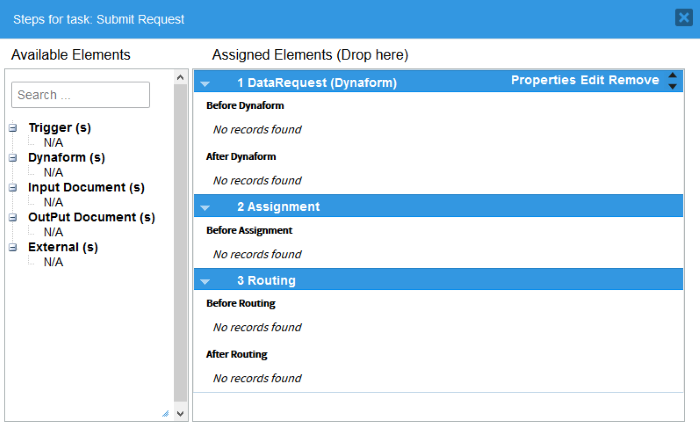This screenshot has width=700, height=429.
Task: Click the 1 DataRequest (Dynaform) header title
Action: click(x=317, y=83)
